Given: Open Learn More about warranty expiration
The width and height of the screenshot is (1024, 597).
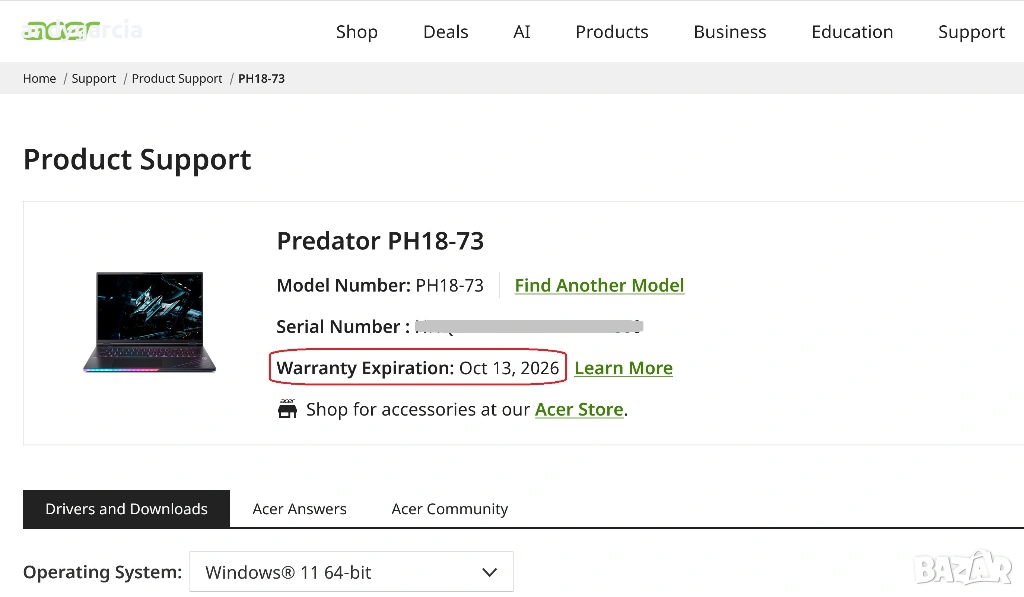Looking at the screenshot, I should tap(623, 368).
